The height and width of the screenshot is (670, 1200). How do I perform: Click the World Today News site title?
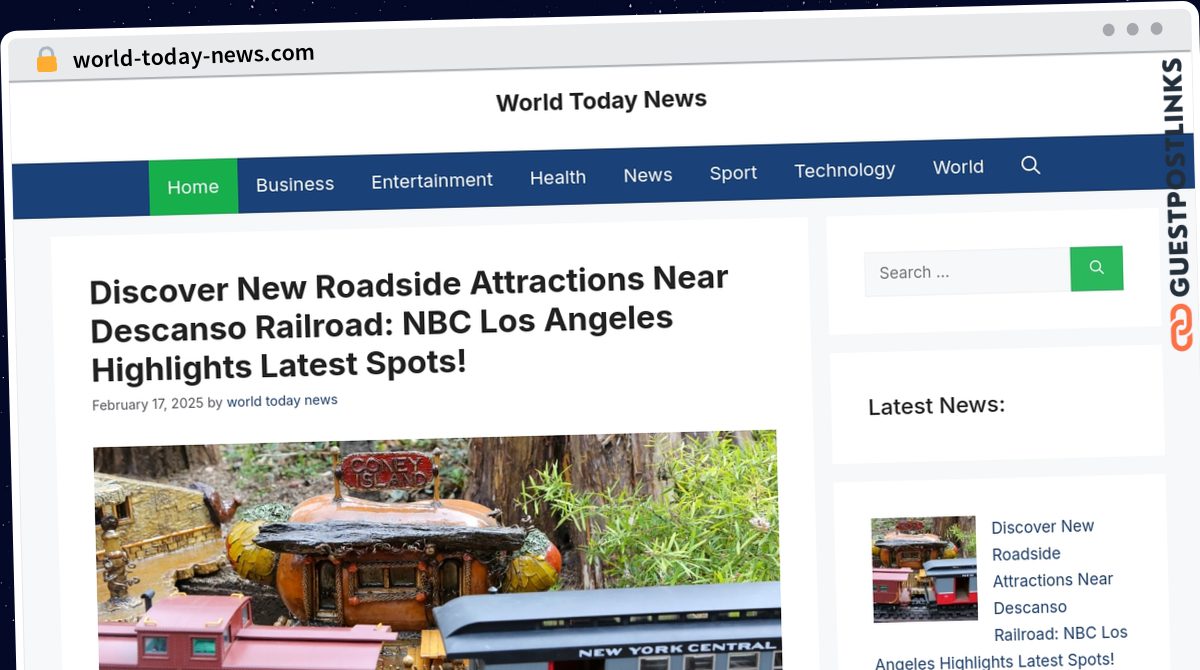pos(601,101)
